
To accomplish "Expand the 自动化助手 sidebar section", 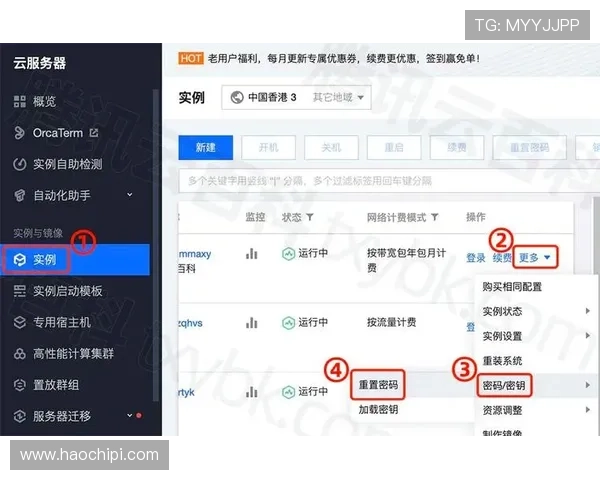I will (130, 195).
